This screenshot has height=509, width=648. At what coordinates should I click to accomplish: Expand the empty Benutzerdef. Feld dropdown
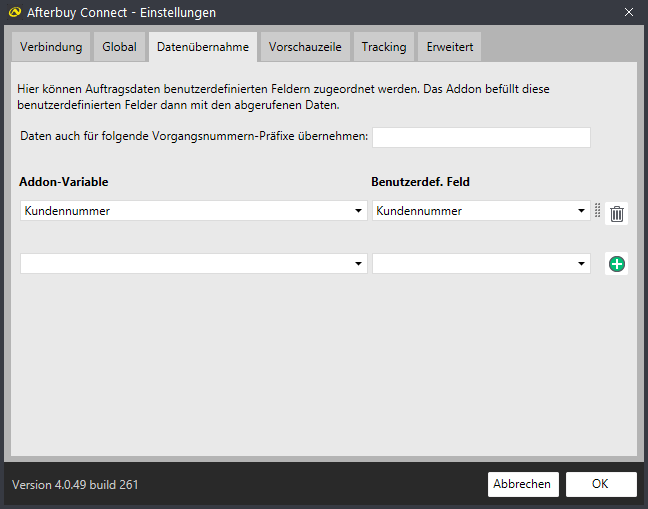(481, 264)
